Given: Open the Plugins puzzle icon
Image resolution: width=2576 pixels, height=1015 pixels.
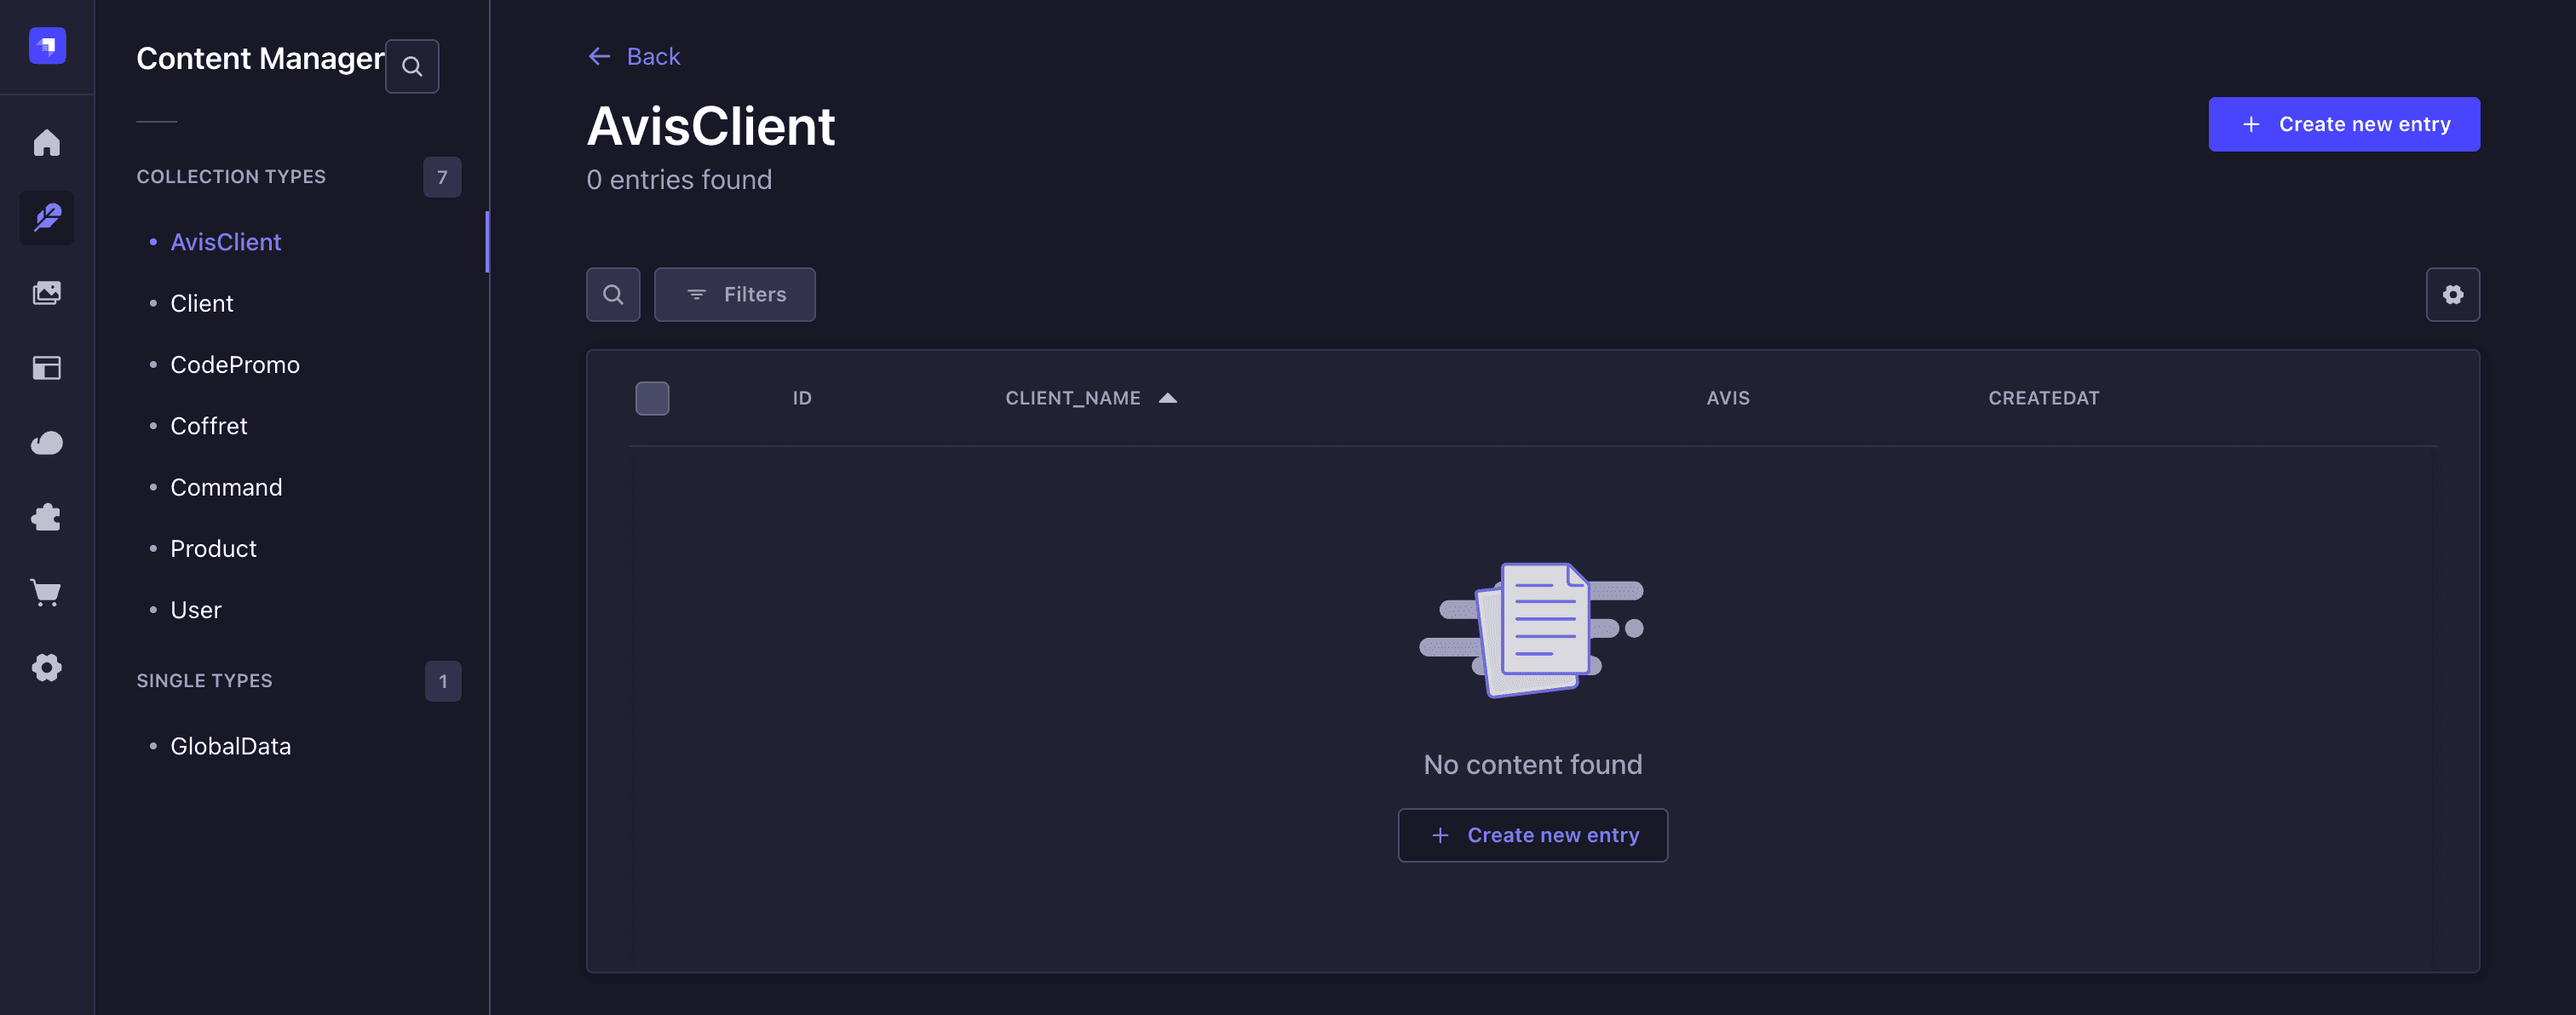Looking at the screenshot, I should tap(46, 517).
